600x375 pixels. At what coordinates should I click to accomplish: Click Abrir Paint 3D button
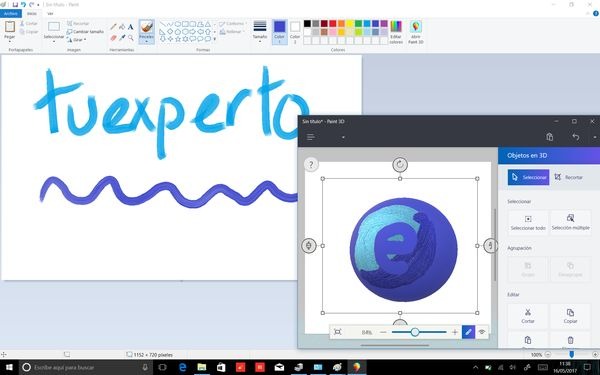416,32
